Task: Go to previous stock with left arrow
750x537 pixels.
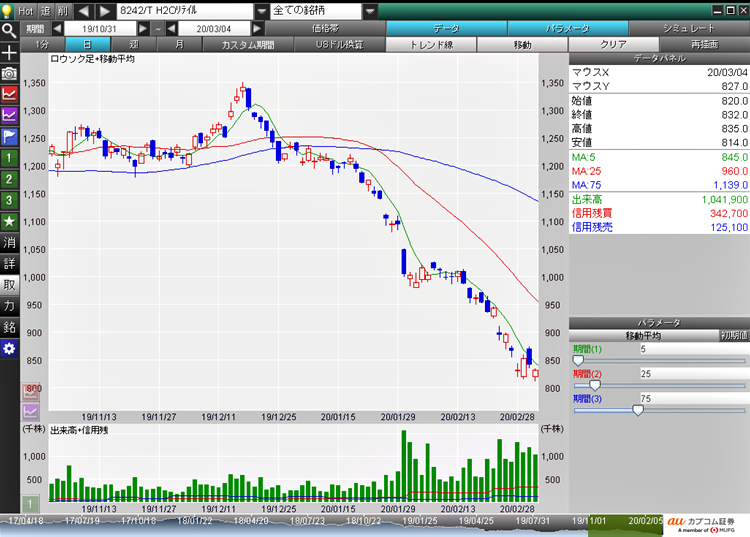Action: coord(84,10)
